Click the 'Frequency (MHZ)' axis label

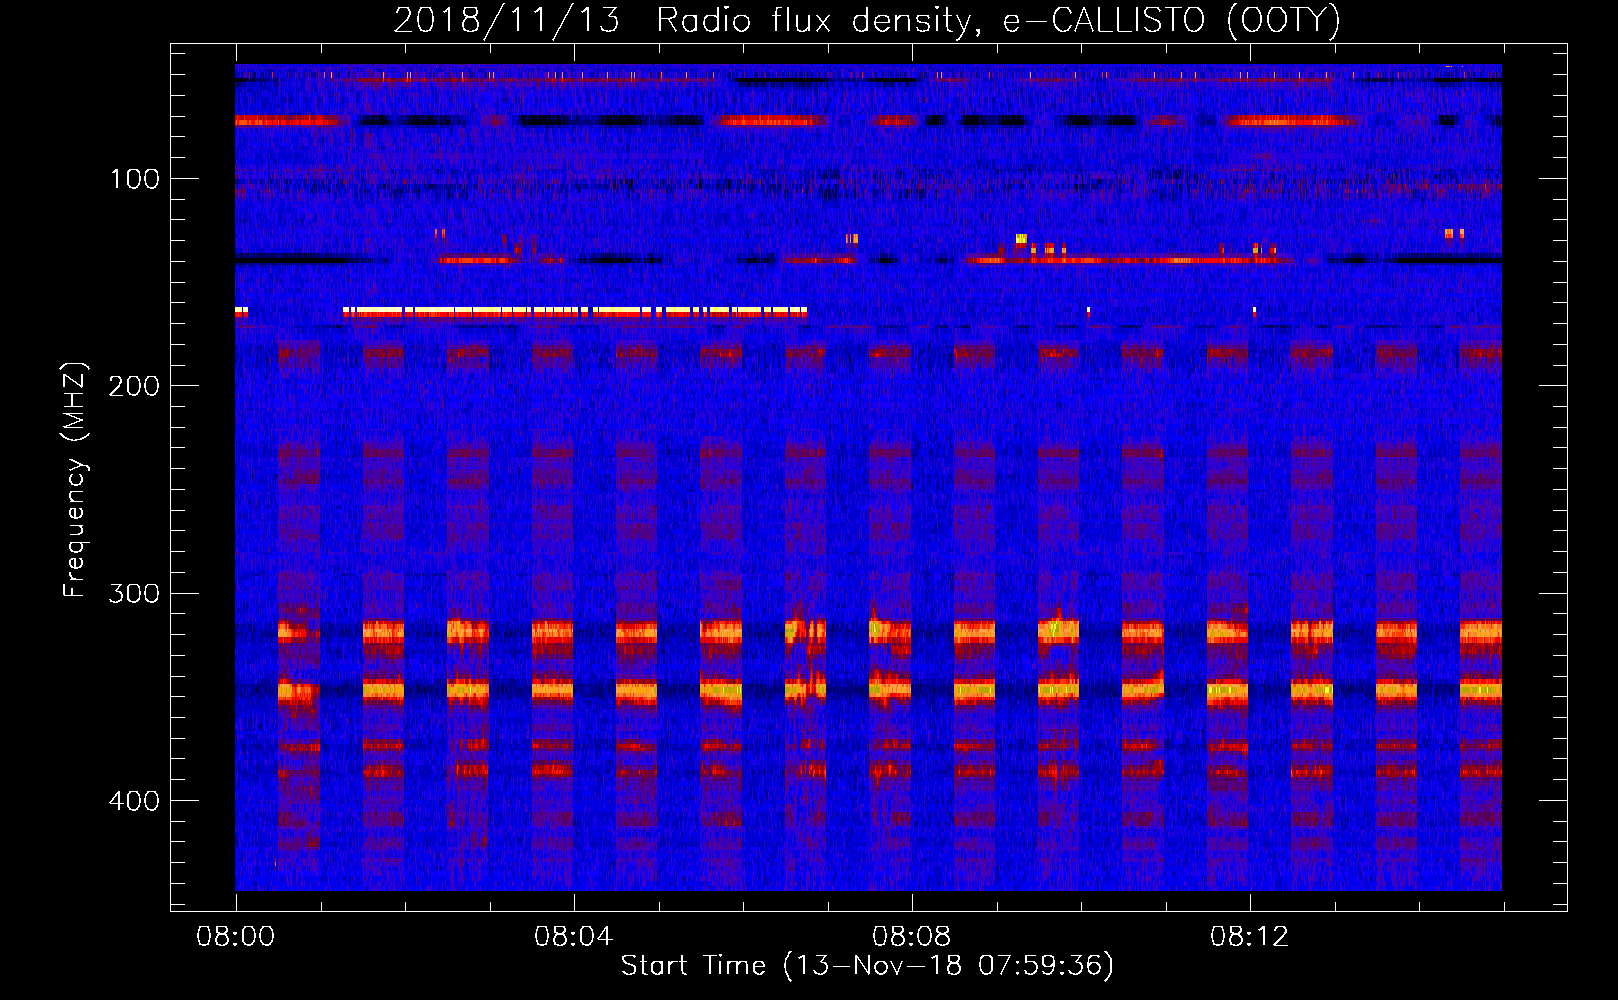(x=75, y=480)
